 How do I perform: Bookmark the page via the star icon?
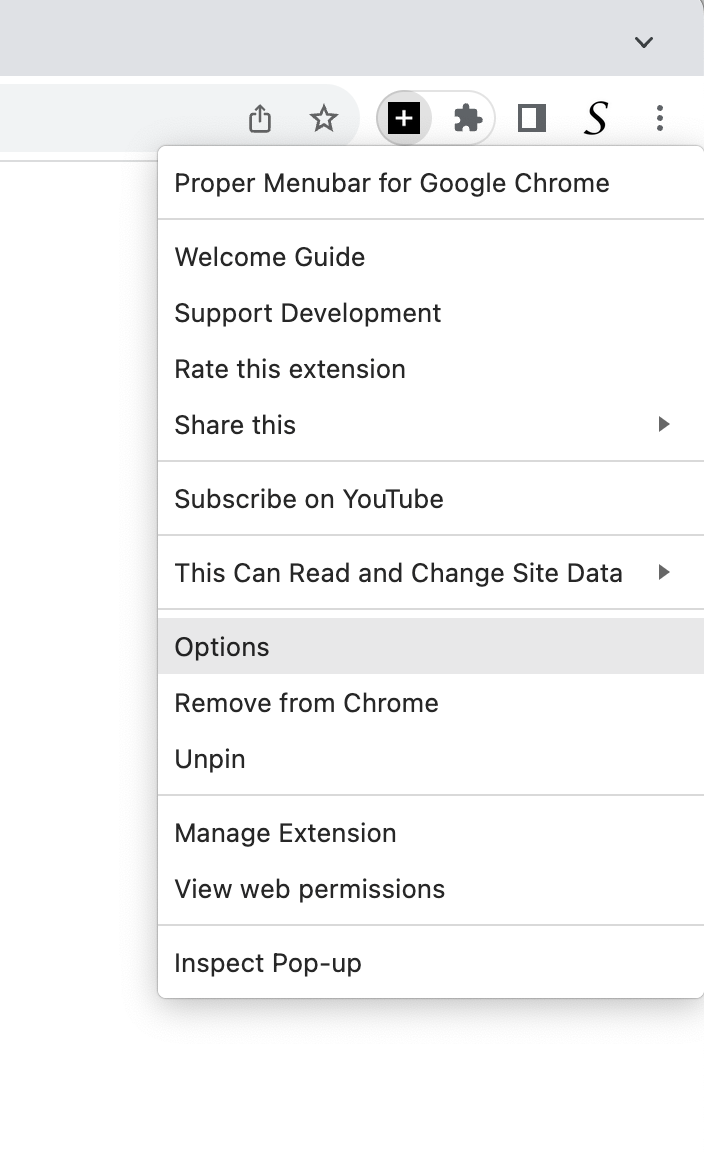point(325,118)
